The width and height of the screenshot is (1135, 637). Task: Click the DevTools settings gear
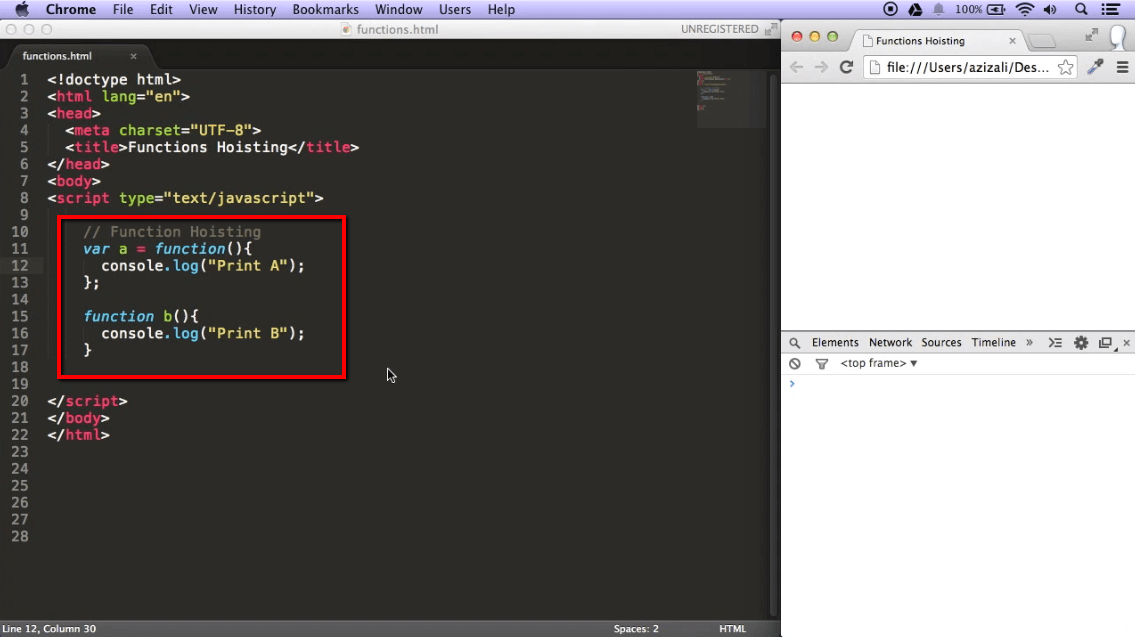(1081, 342)
